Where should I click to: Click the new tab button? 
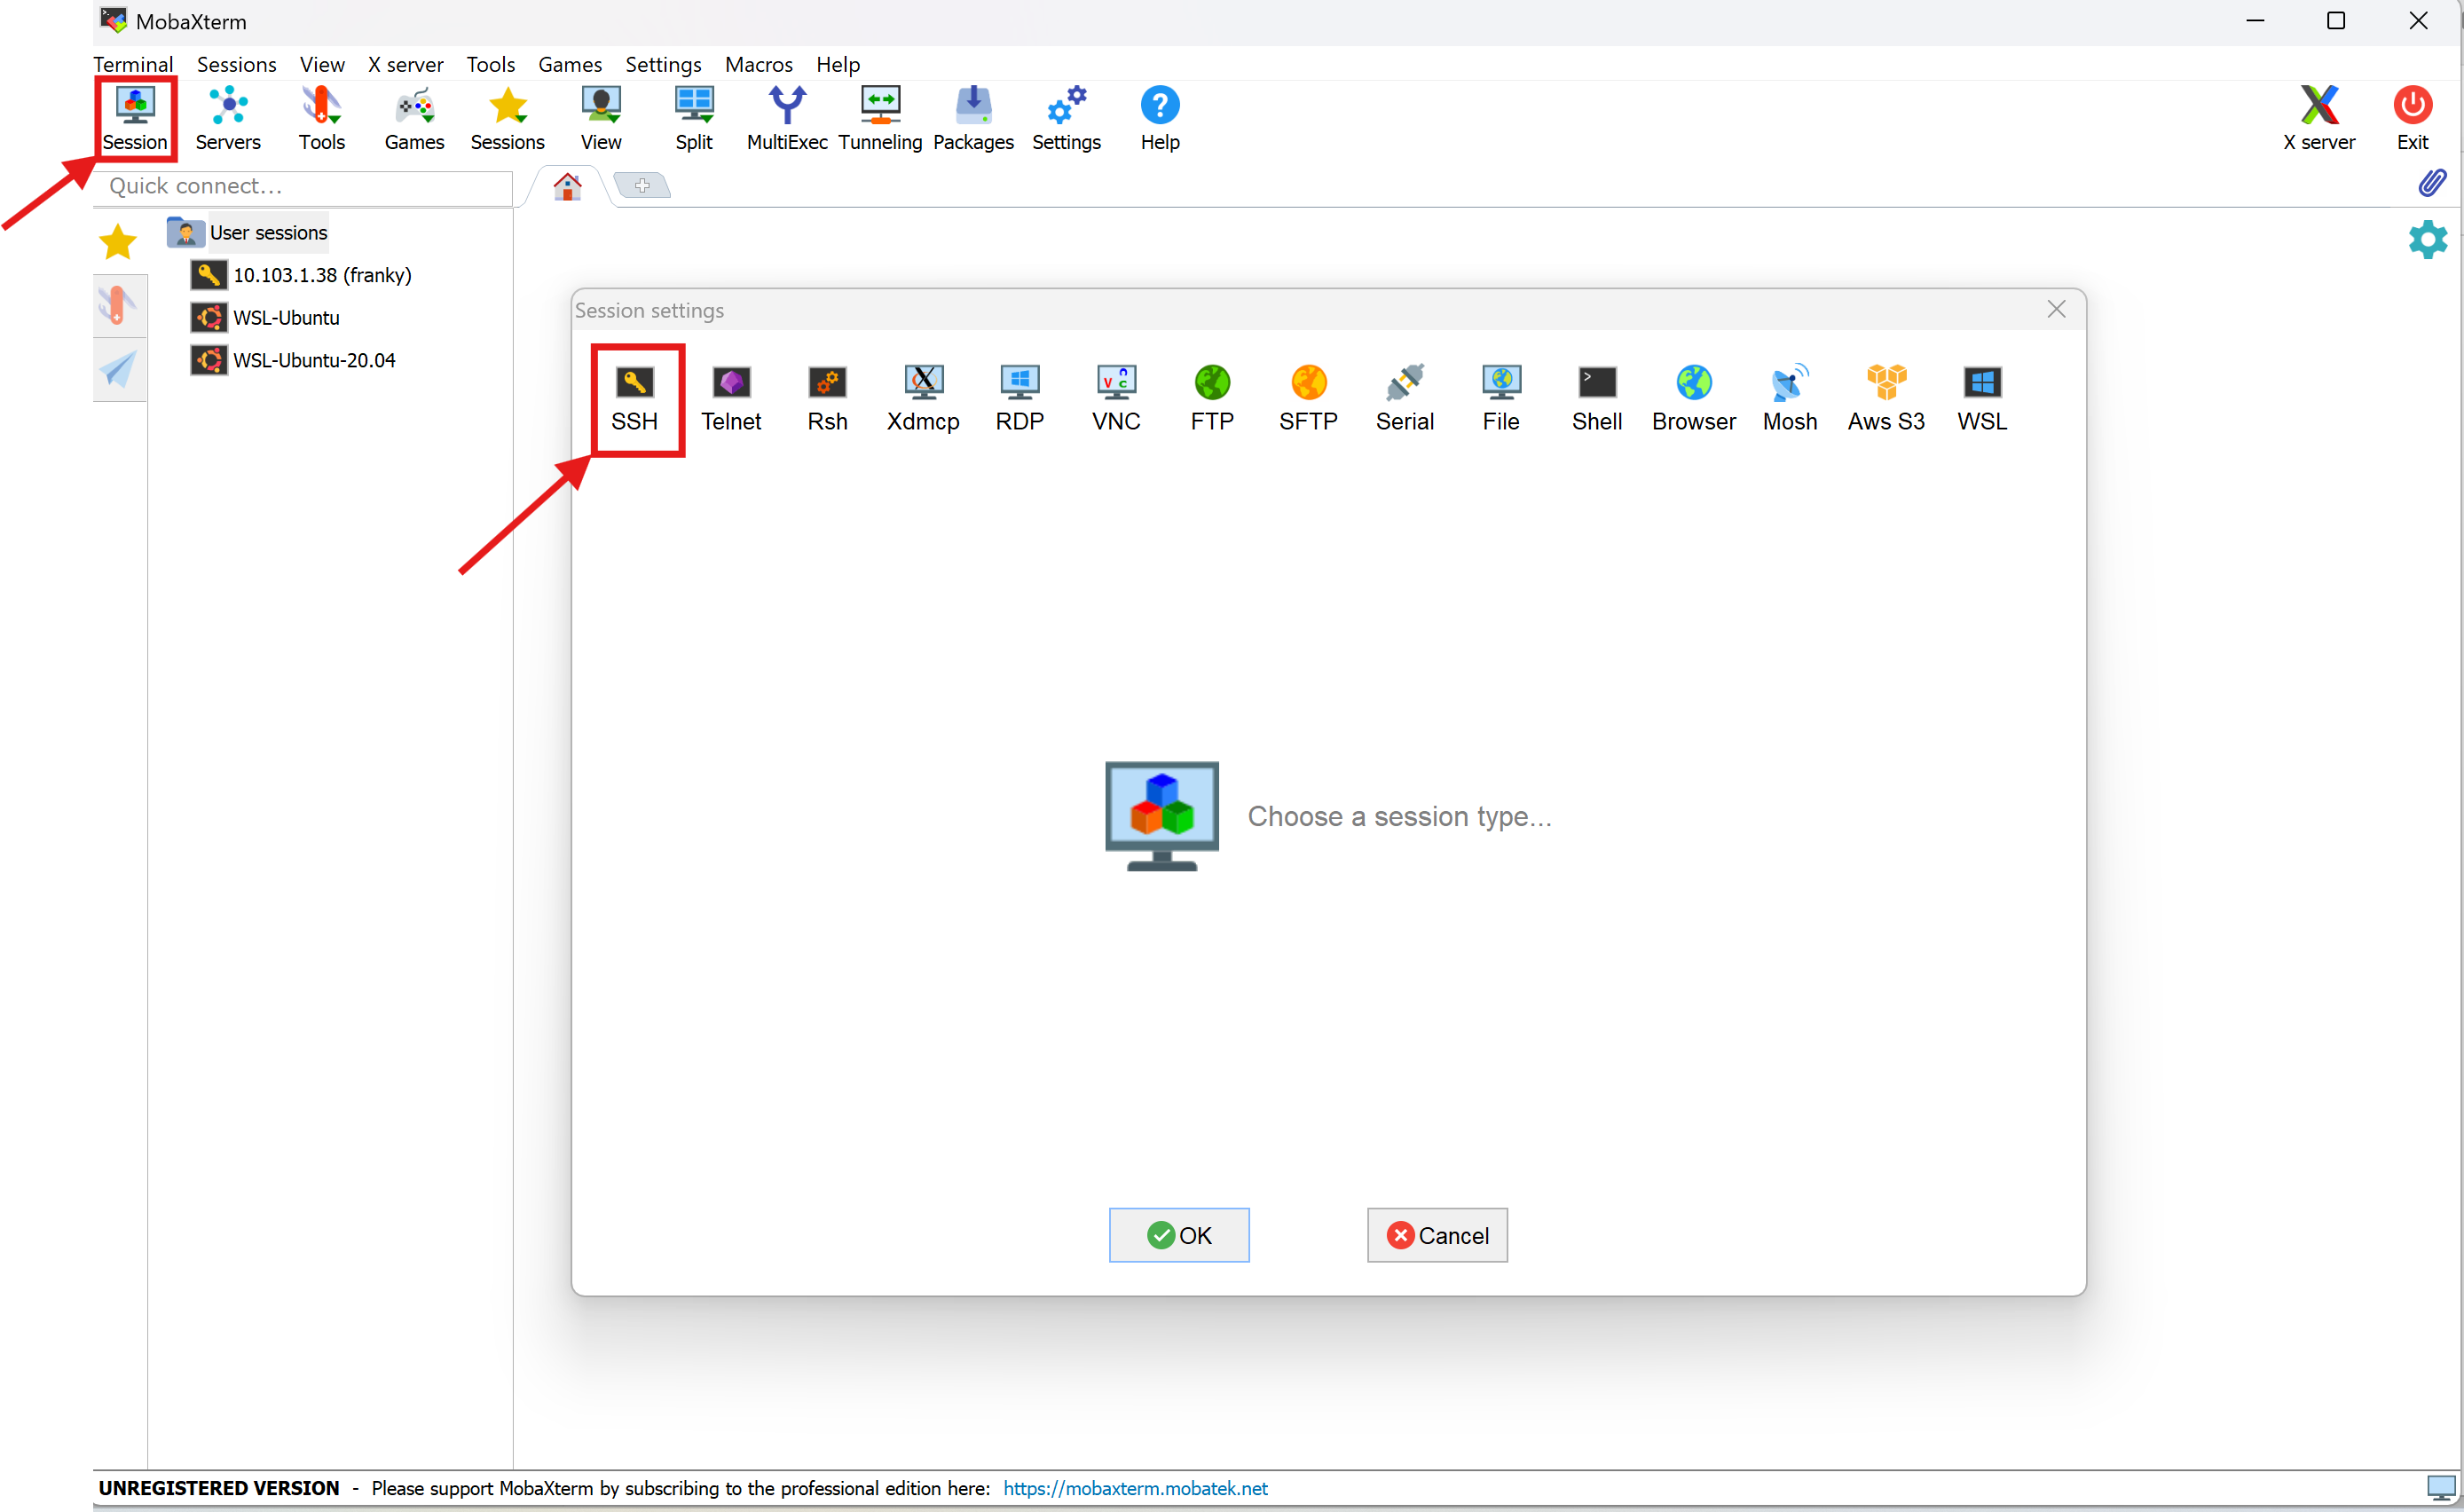click(x=642, y=185)
